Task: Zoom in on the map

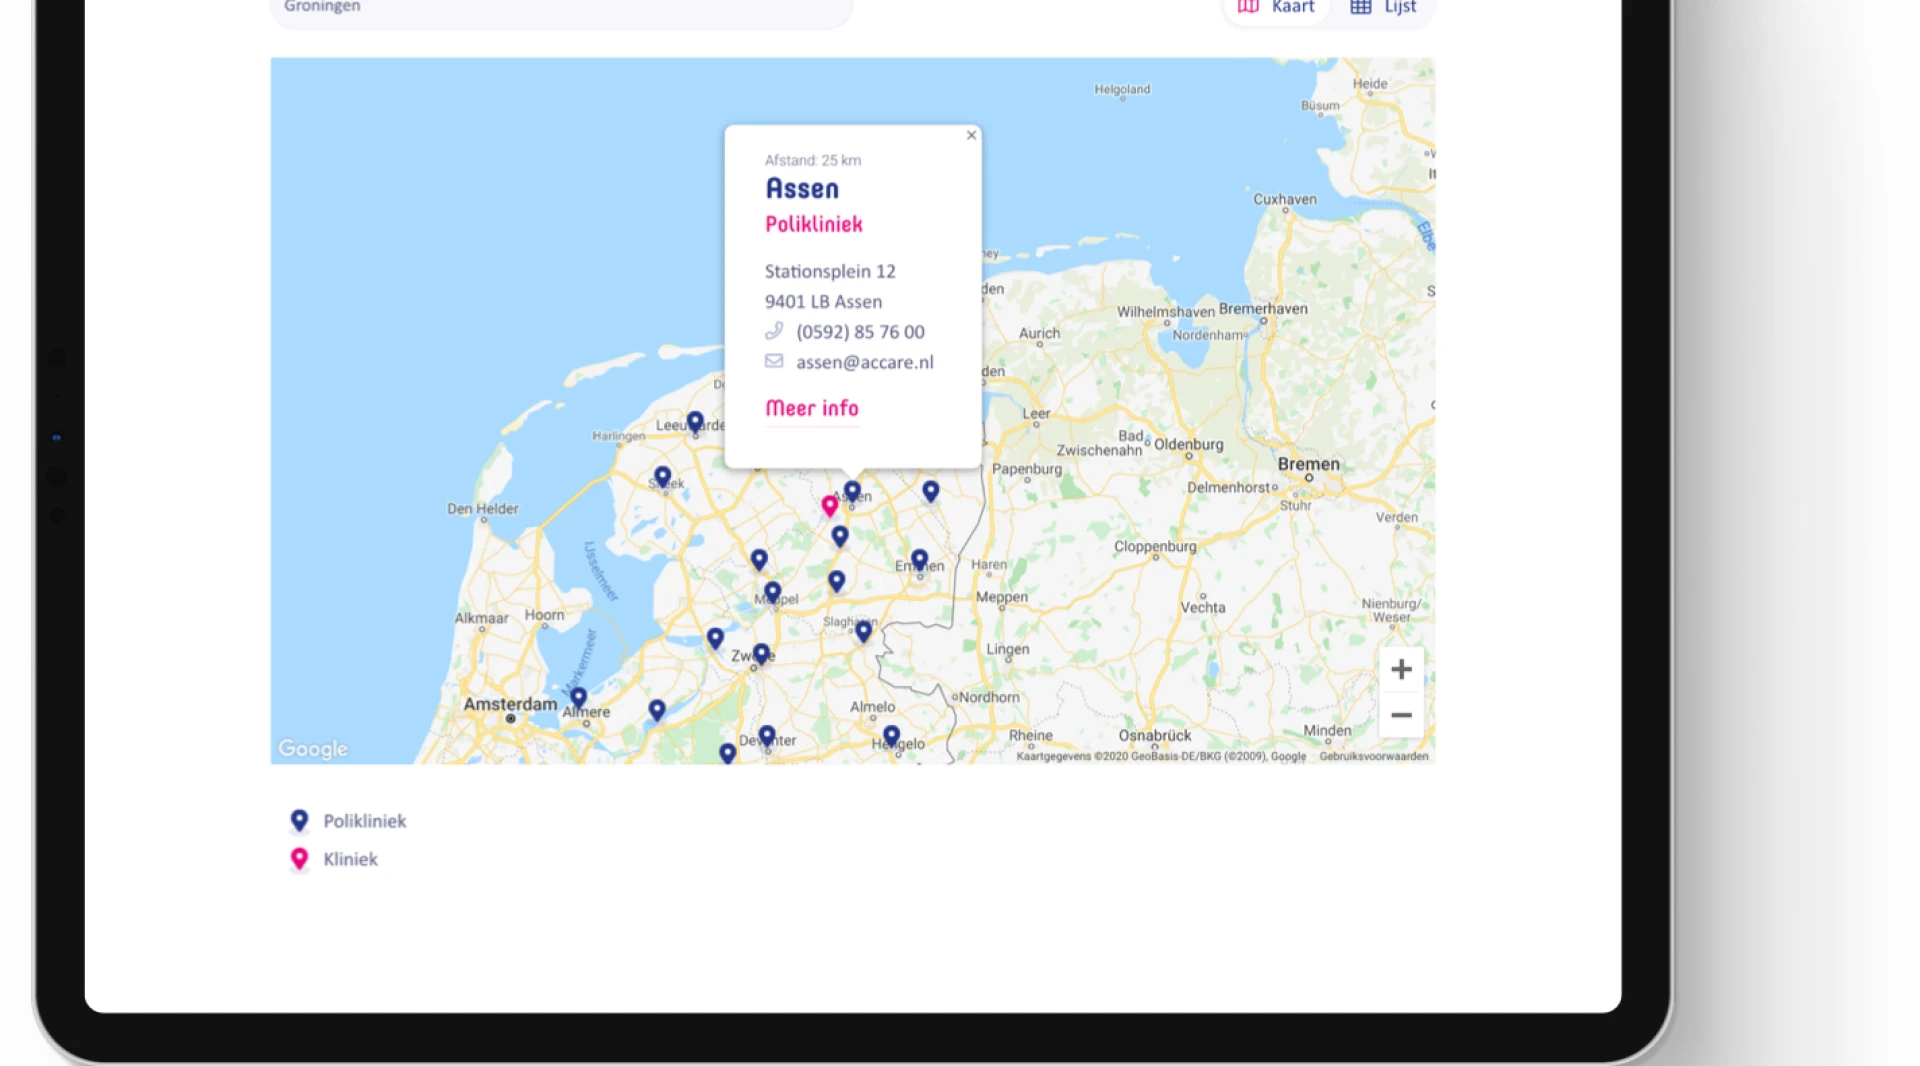Action: click(x=1401, y=669)
